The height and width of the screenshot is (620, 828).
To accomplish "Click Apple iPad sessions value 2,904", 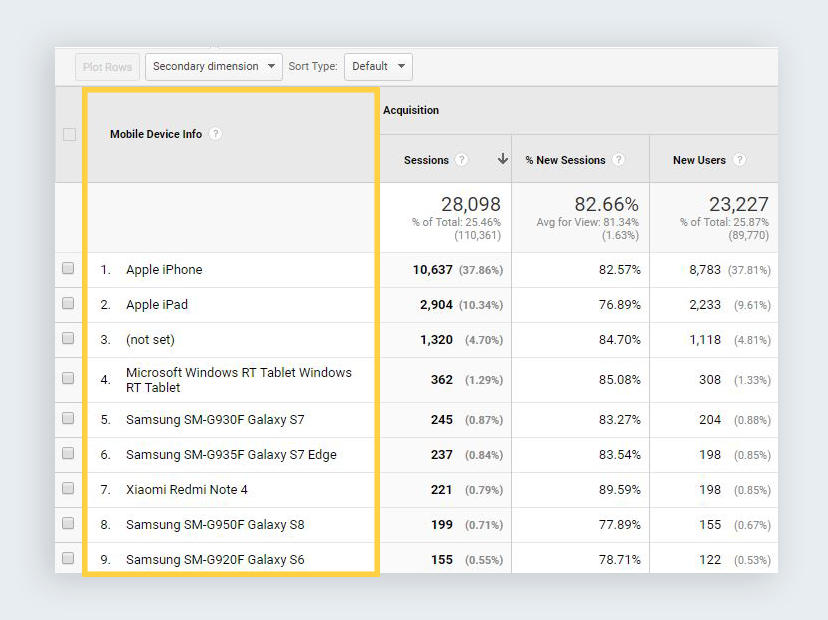I will click(x=436, y=305).
